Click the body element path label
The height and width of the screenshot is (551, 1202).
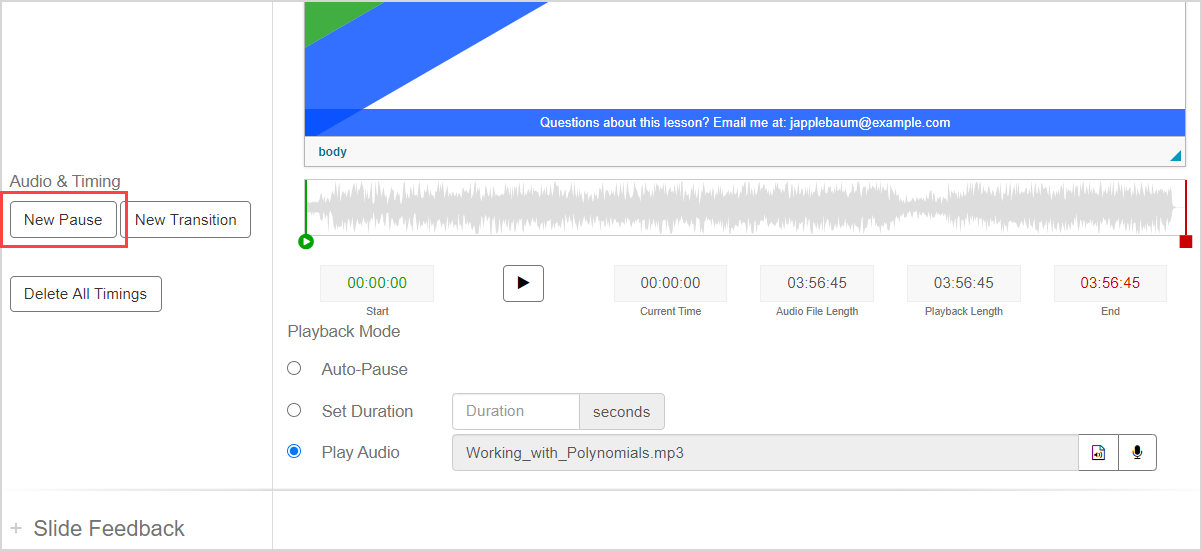point(333,152)
